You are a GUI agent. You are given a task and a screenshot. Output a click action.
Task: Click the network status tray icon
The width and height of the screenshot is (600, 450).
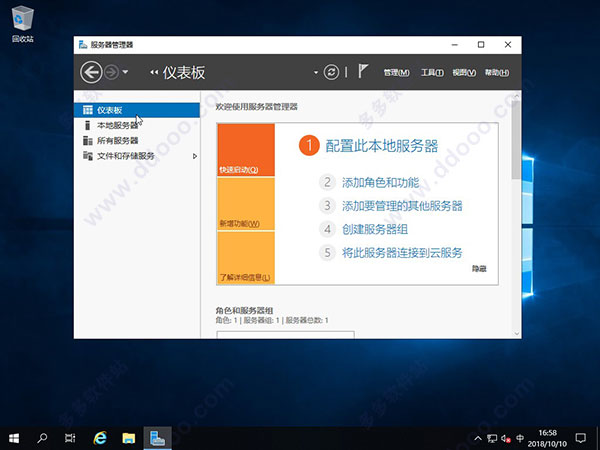(x=492, y=439)
